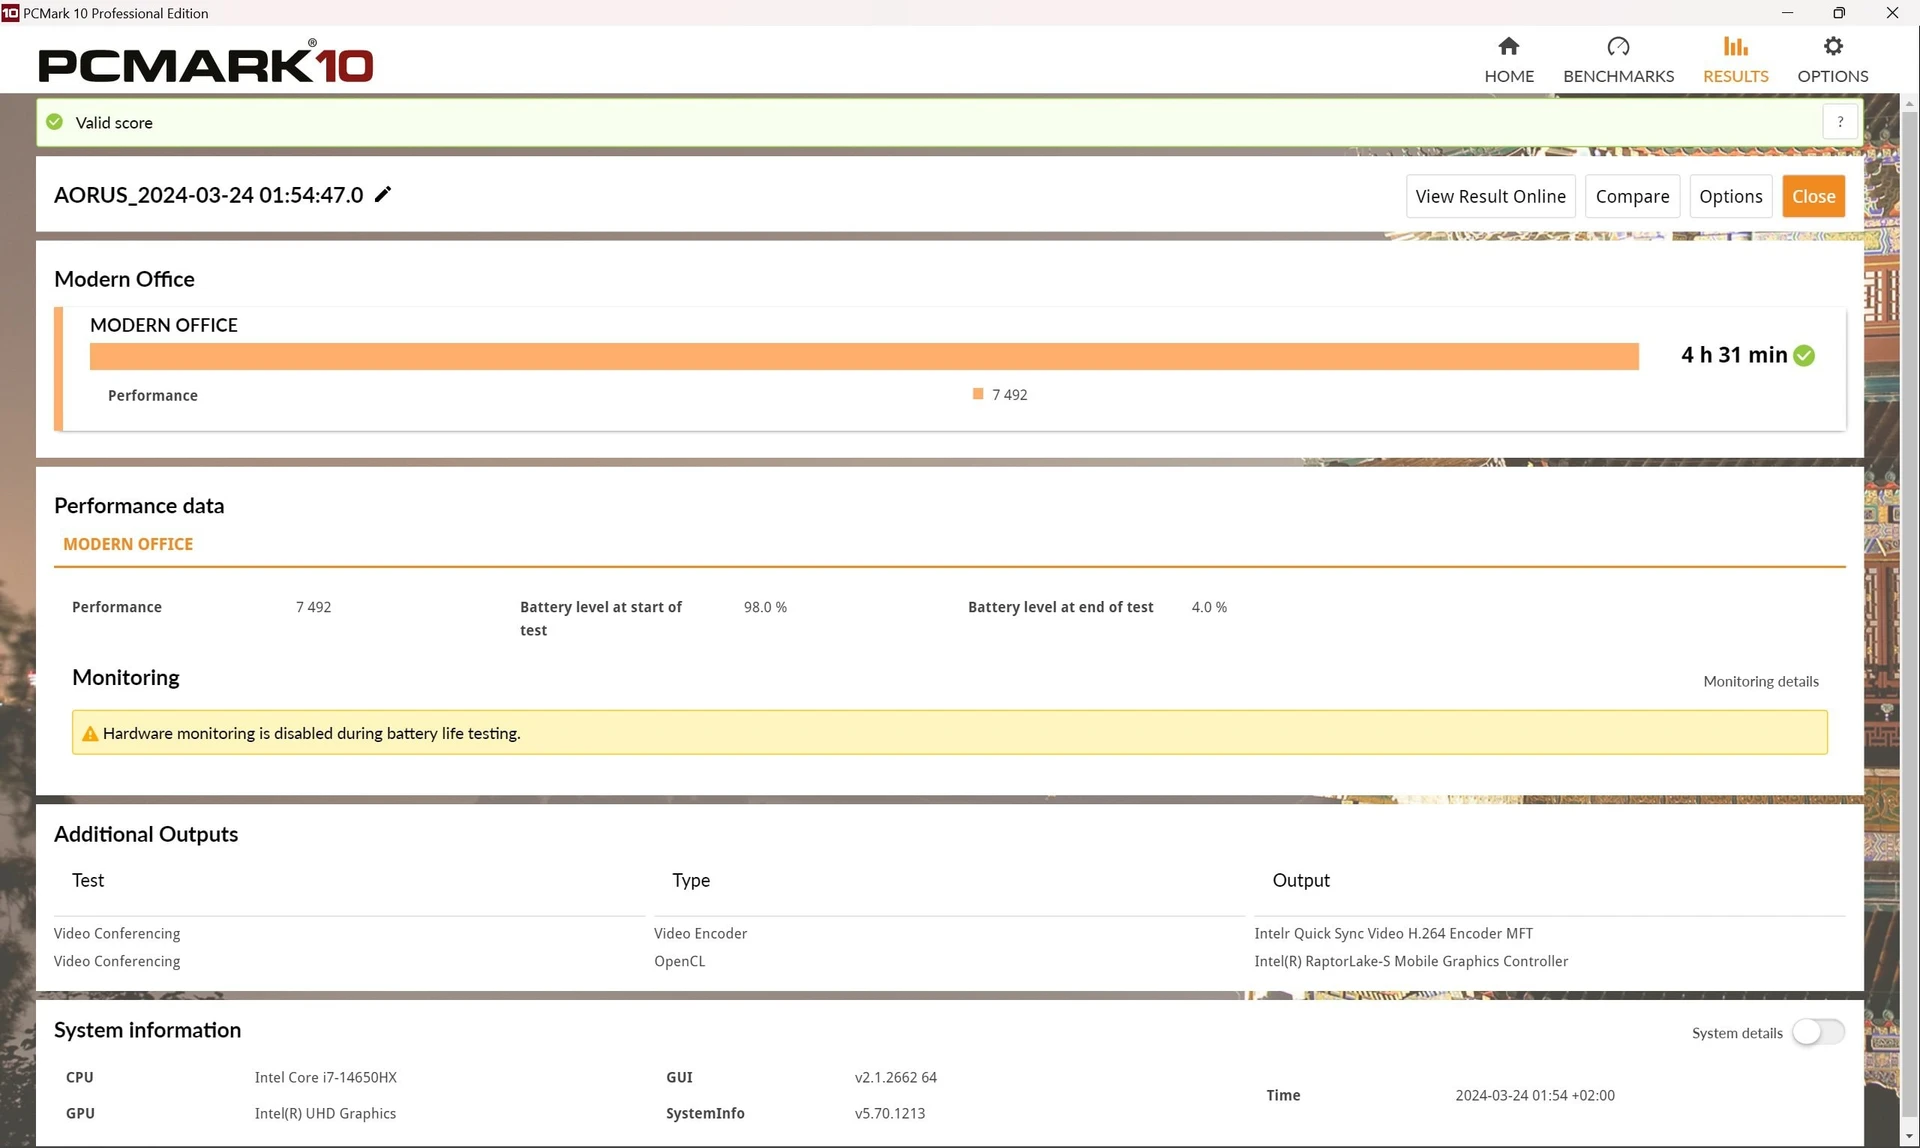
Task: Open the Results bar chart icon
Action: tap(1735, 46)
